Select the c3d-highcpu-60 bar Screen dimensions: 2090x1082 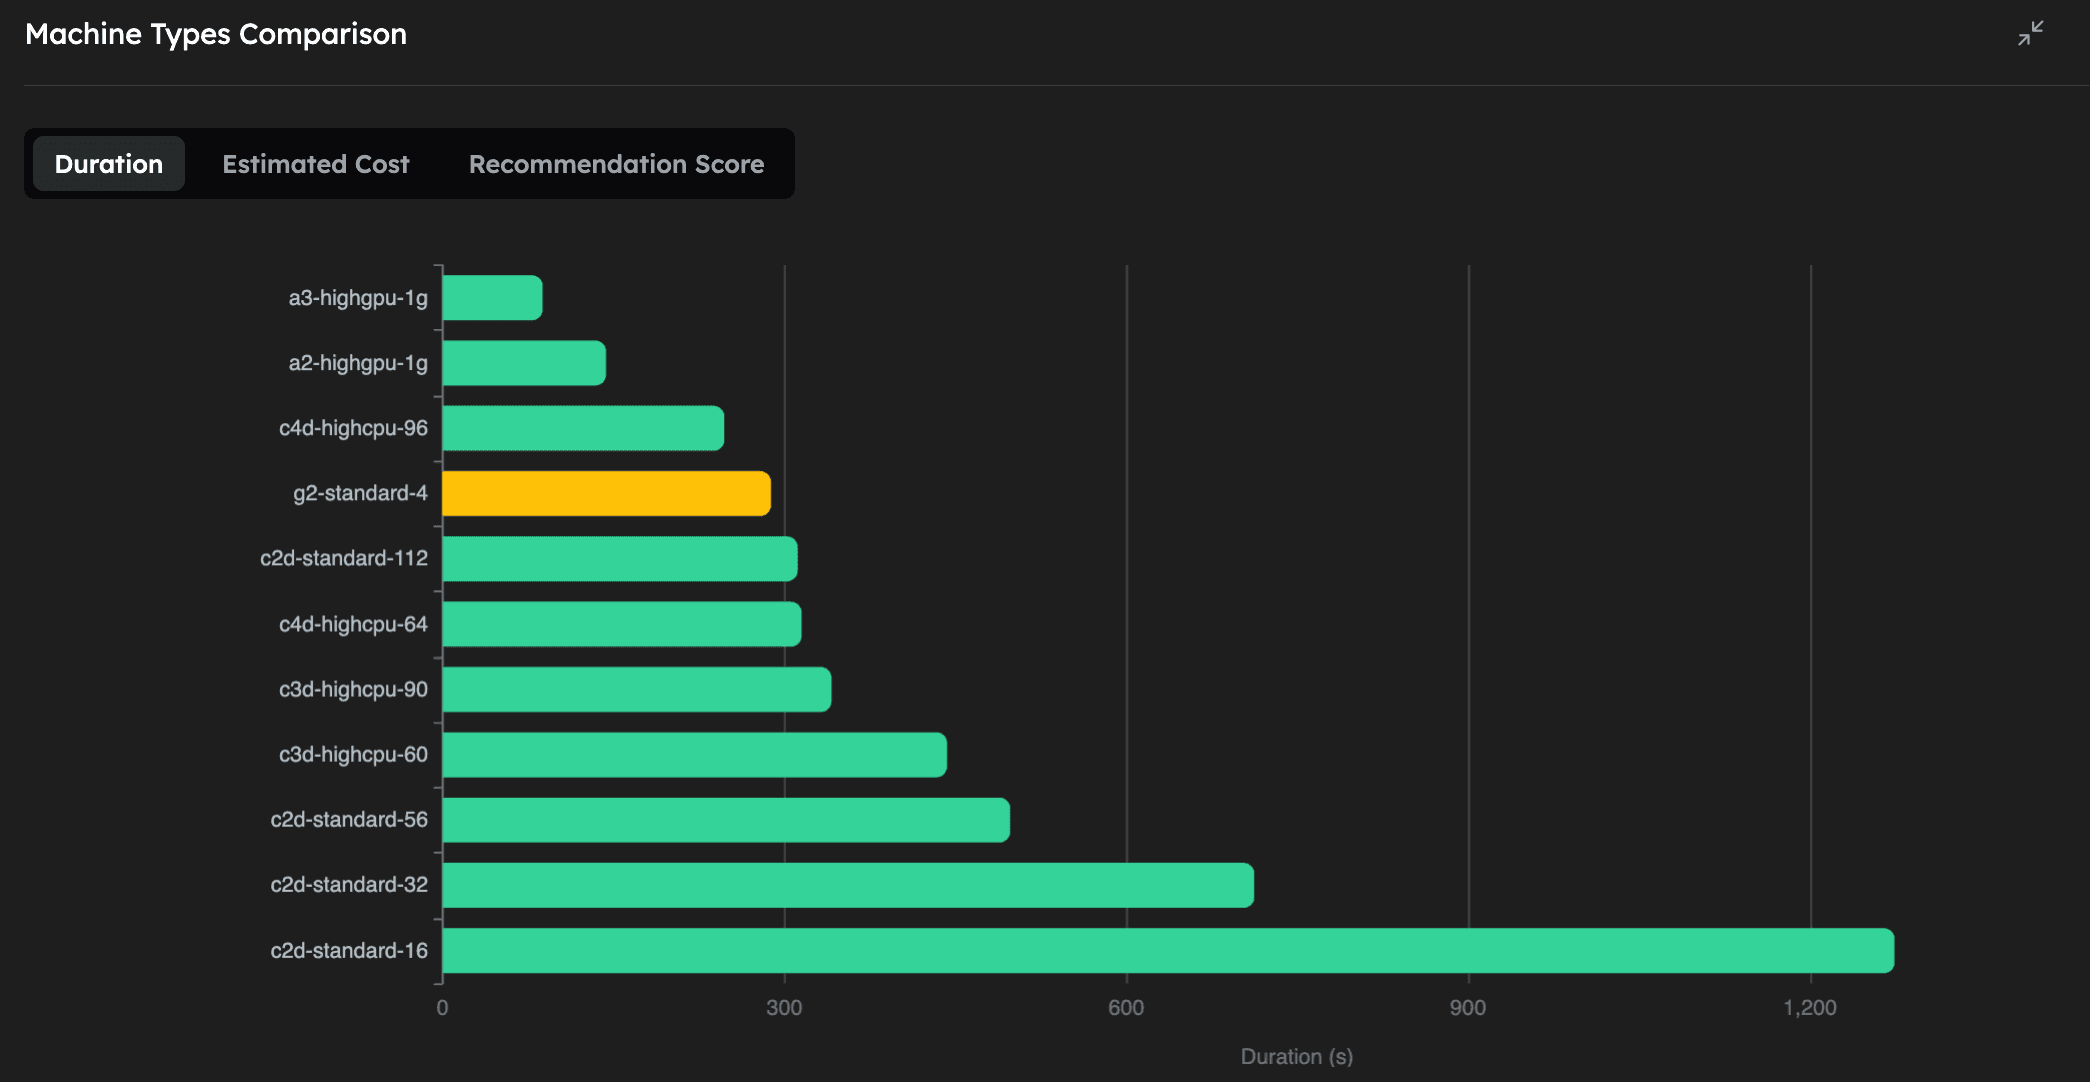690,754
